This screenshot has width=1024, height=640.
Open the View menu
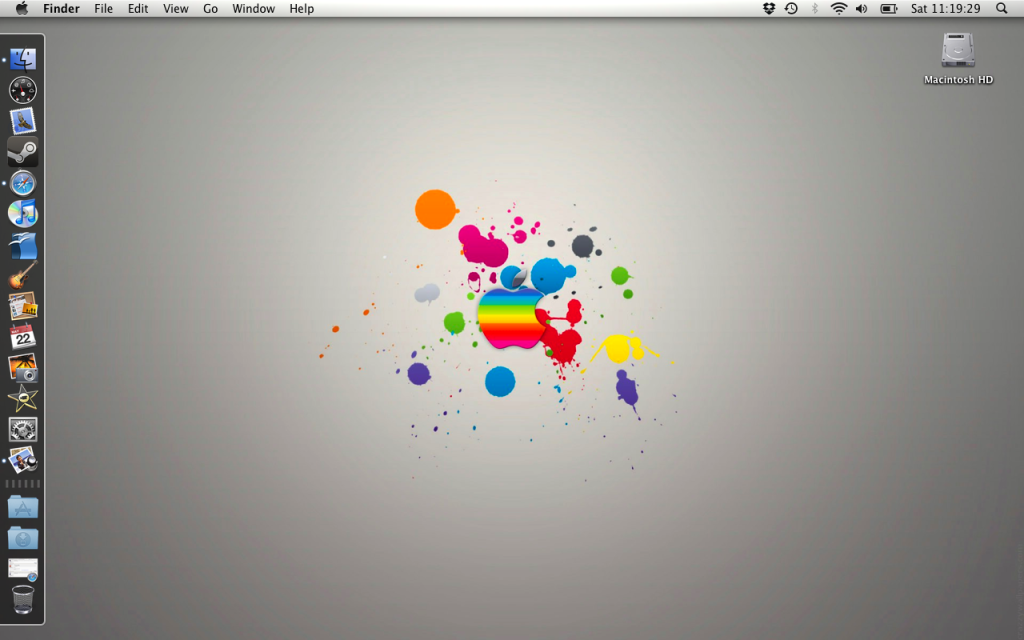pyautogui.click(x=176, y=8)
